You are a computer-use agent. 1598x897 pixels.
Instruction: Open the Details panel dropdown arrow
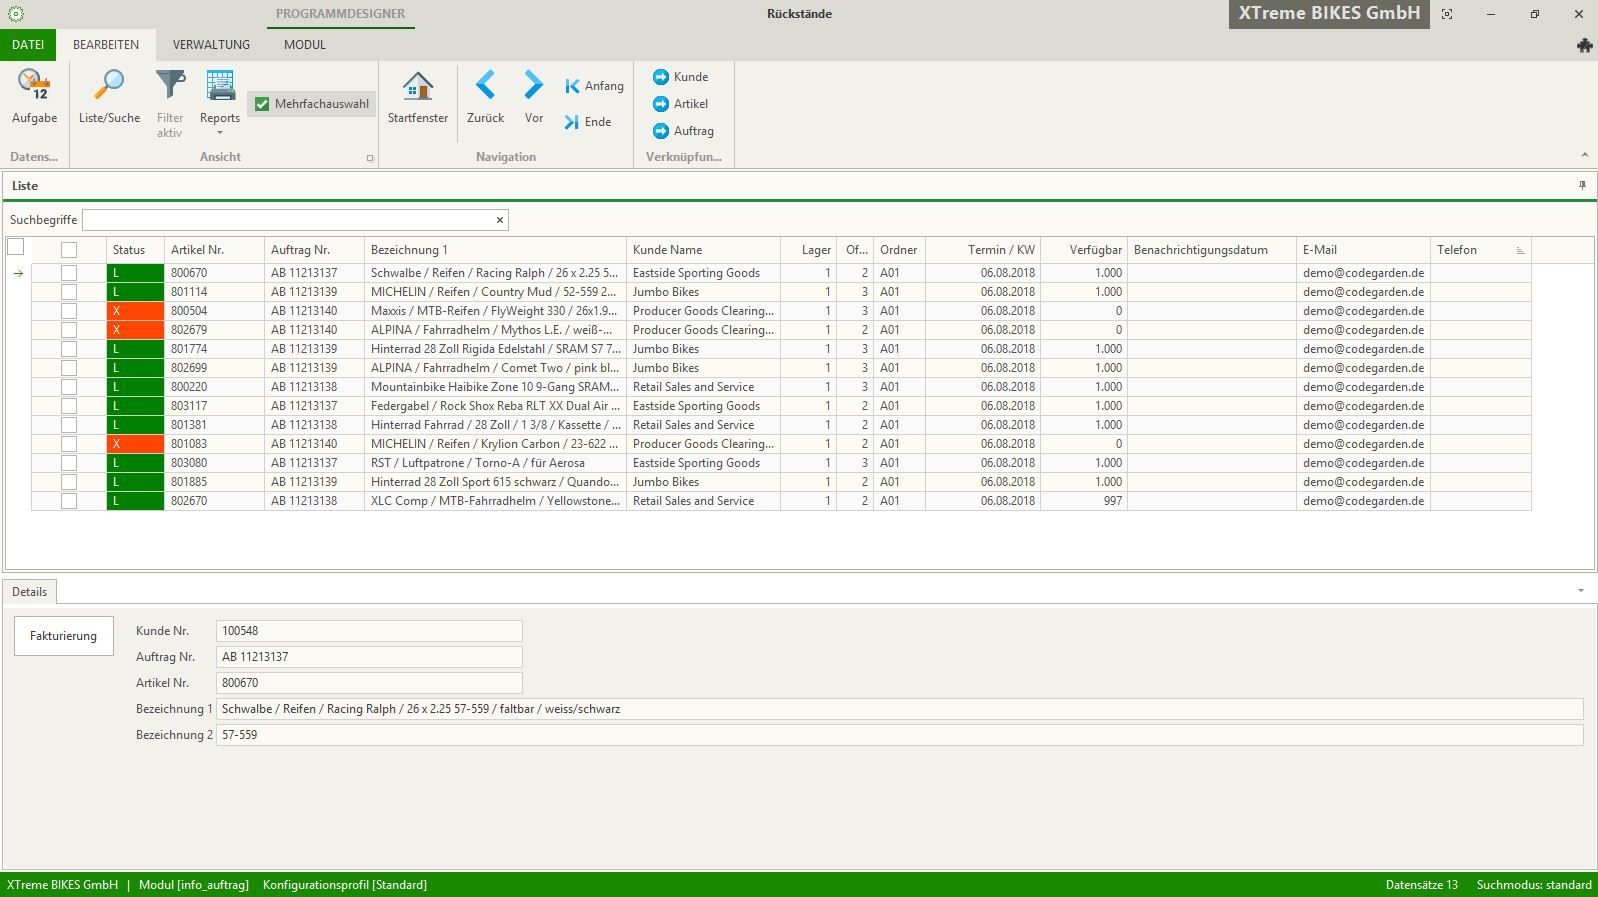[1581, 591]
